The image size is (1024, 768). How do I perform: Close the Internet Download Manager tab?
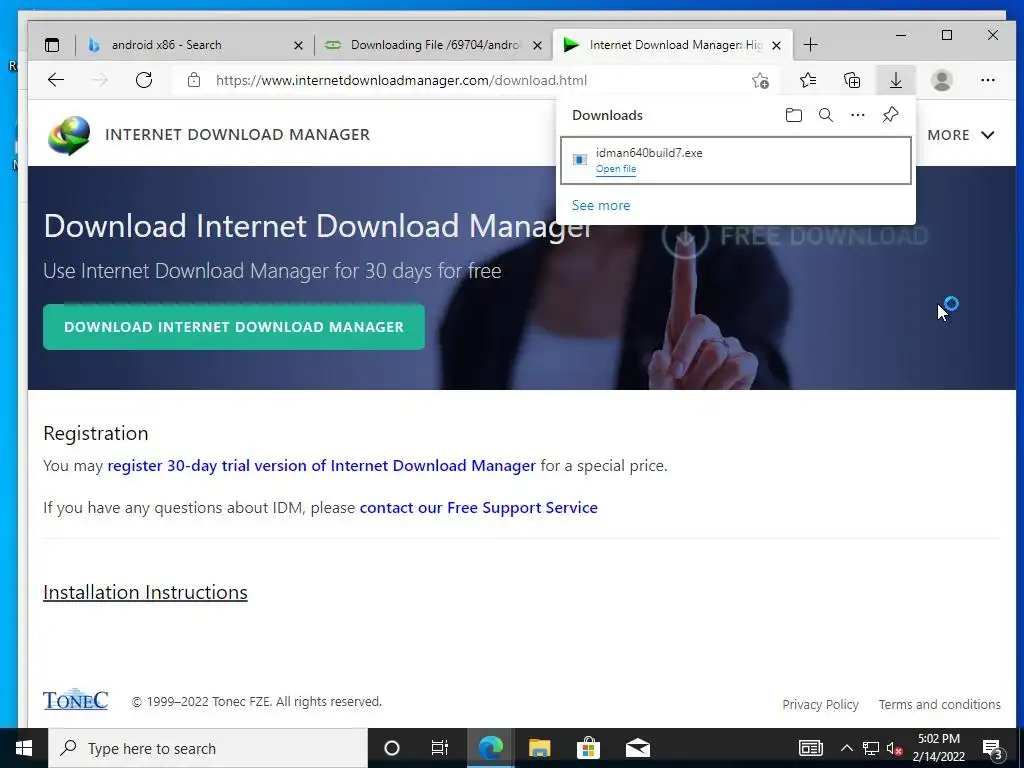pyautogui.click(x=776, y=45)
